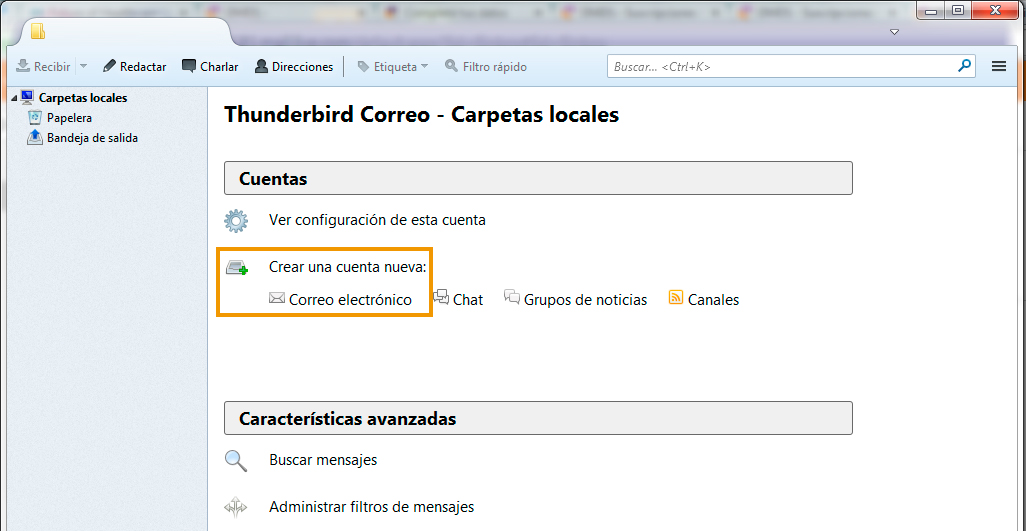Create a Grupos de noticias account
Viewport: 1026px width, 531px height.
coord(586,300)
